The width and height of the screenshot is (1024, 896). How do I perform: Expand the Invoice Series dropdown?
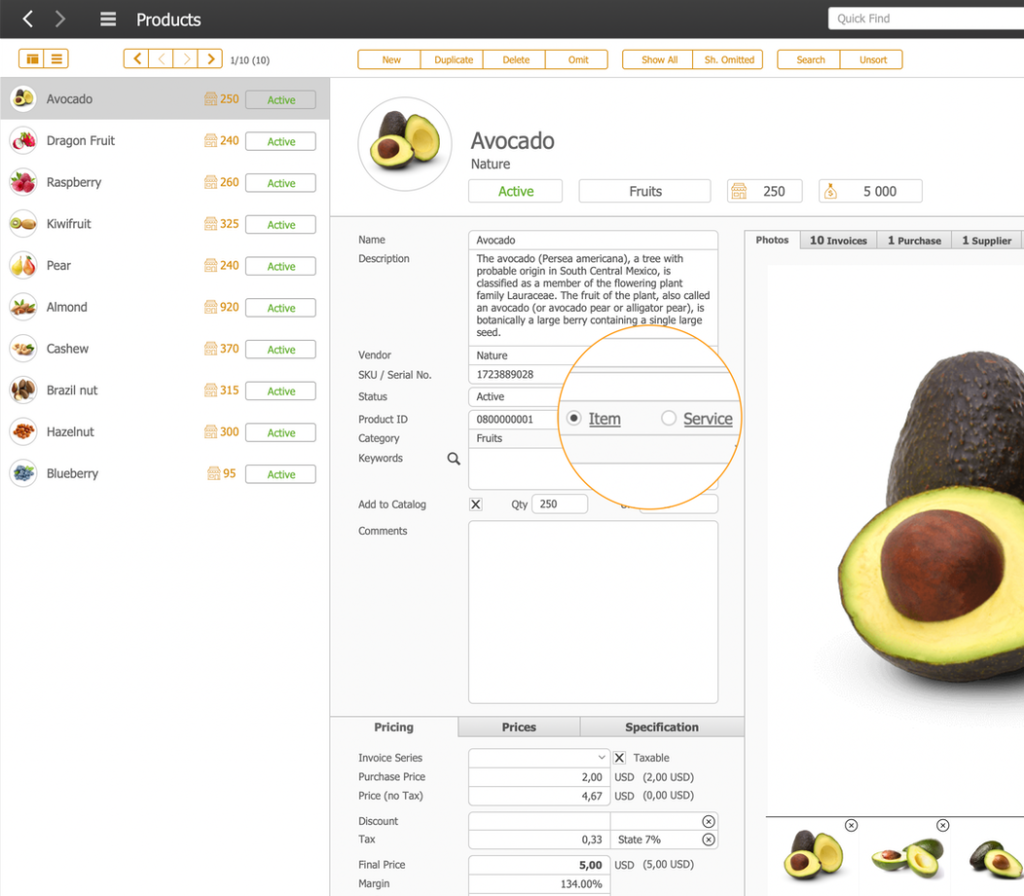(601, 758)
